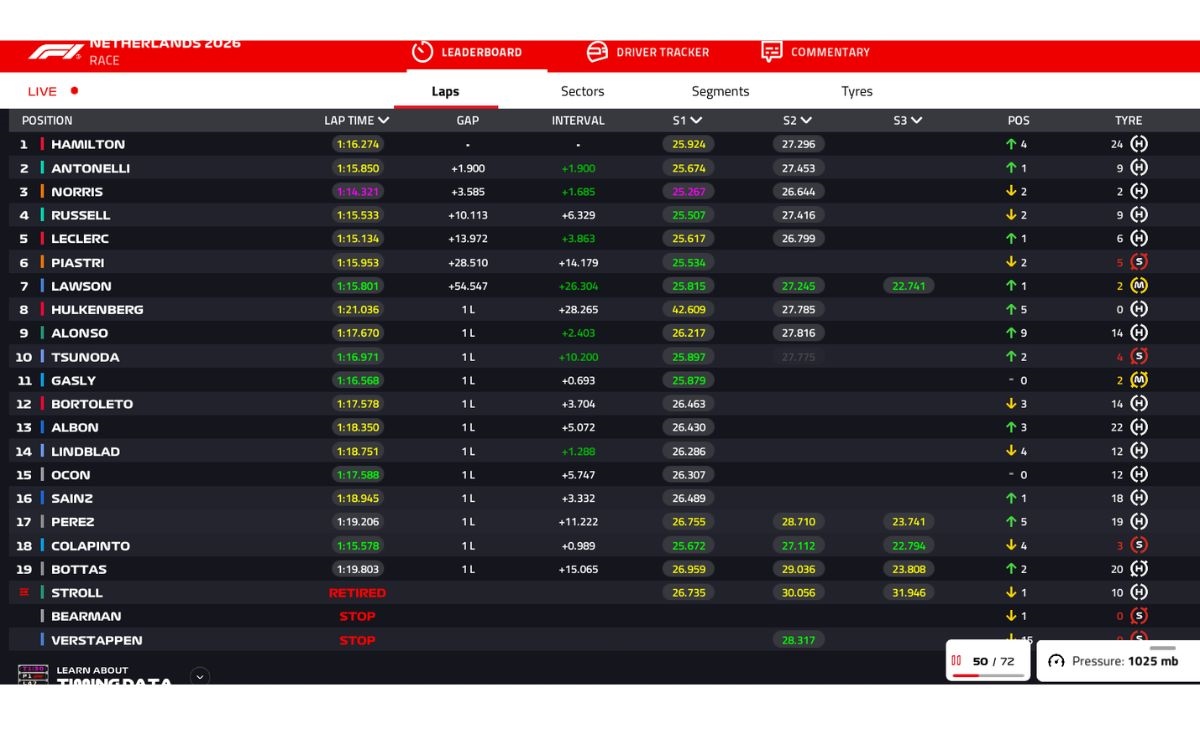Click Norris's yellow position-loss arrow

(1011, 191)
